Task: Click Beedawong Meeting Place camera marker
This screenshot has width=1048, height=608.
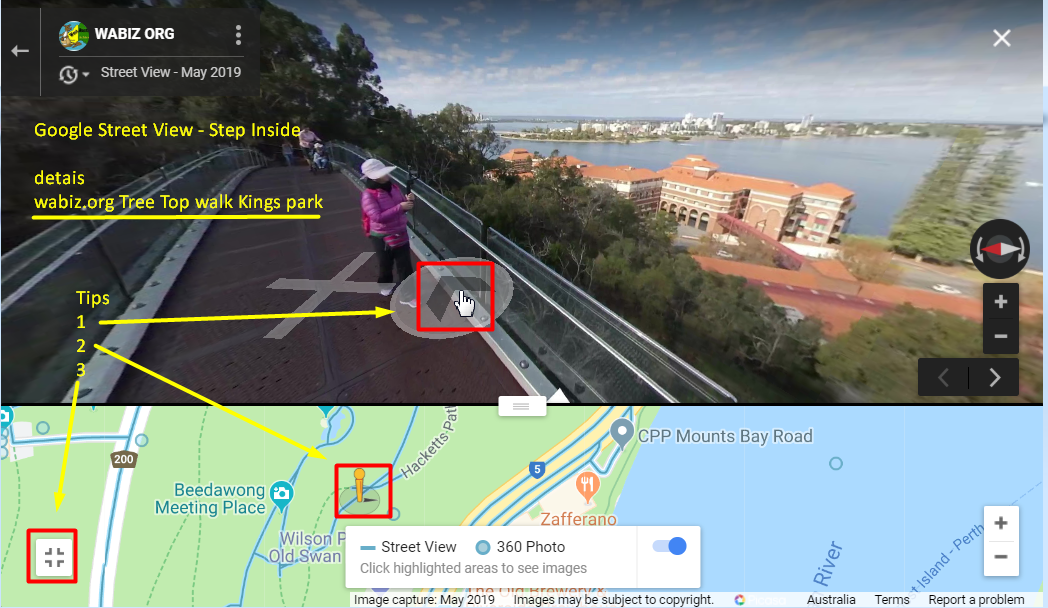Action: [281, 495]
